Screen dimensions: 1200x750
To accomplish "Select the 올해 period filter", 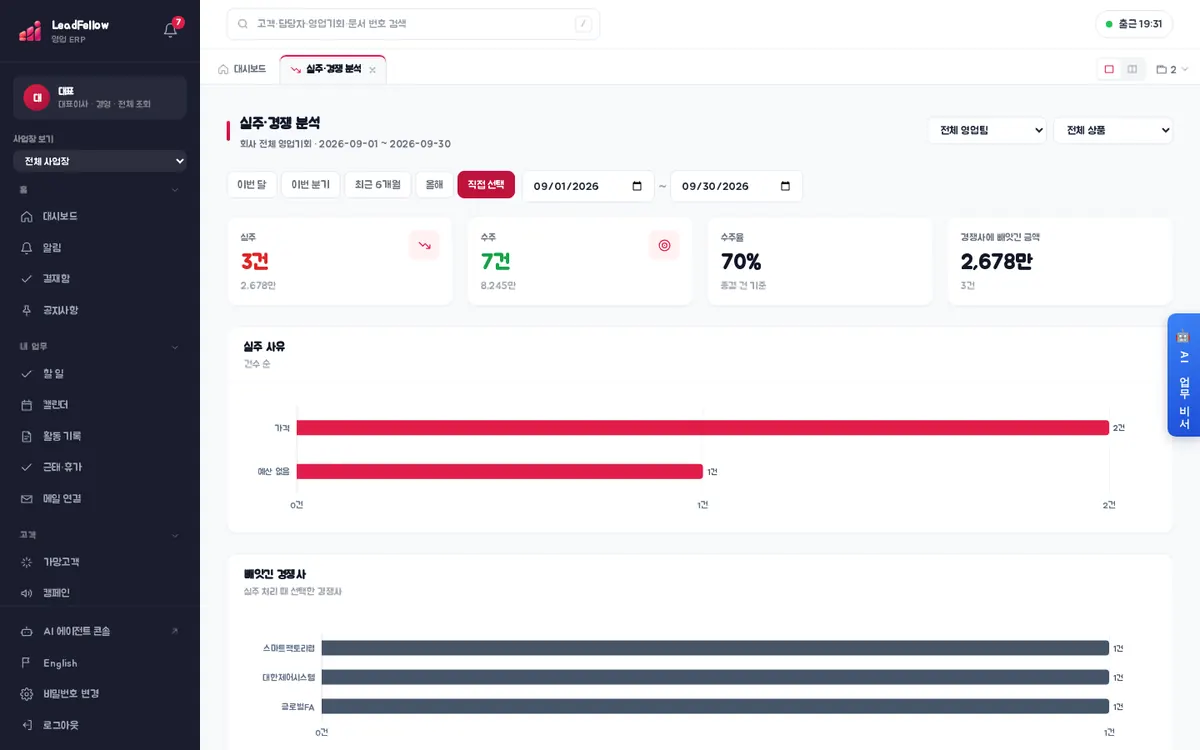I will tap(434, 185).
